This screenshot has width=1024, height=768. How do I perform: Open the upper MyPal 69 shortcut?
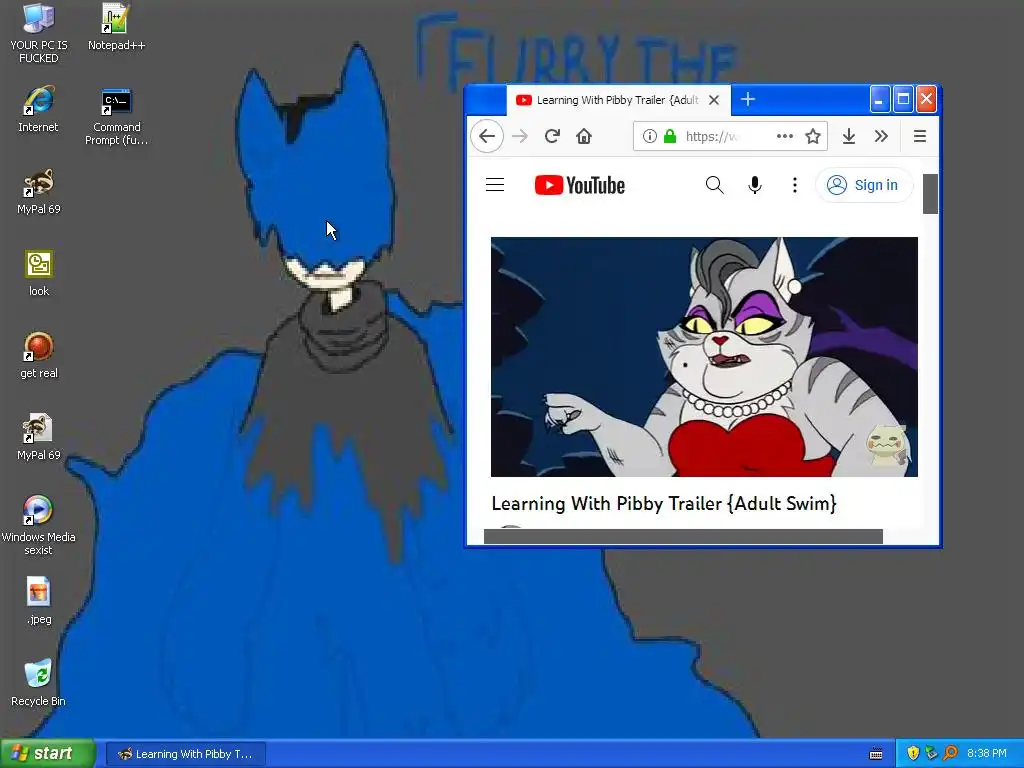click(39, 191)
